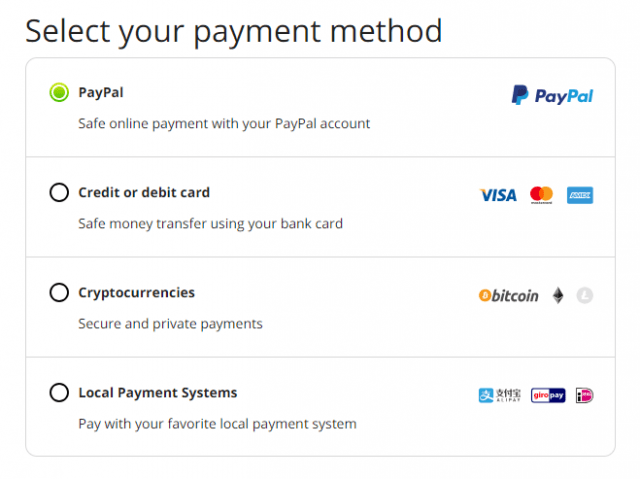Viewport: 640px width, 479px height.
Task: Select the Credit or debit card radio button
Action: click(59, 192)
